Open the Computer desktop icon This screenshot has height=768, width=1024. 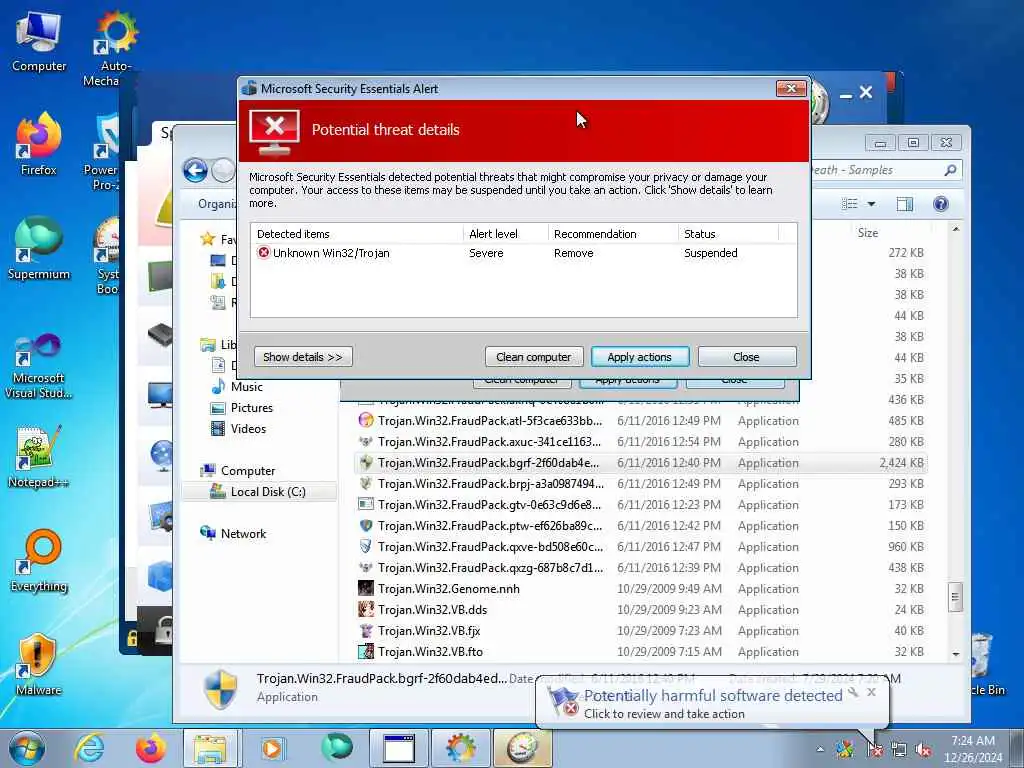tap(39, 41)
